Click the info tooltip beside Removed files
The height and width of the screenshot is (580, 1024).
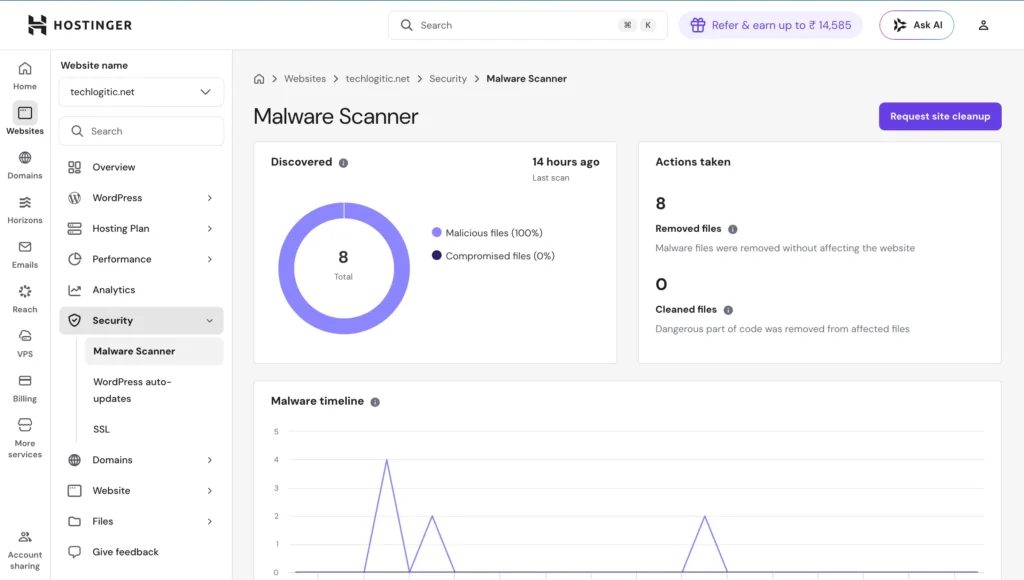pyautogui.click(x=733, y=228)
